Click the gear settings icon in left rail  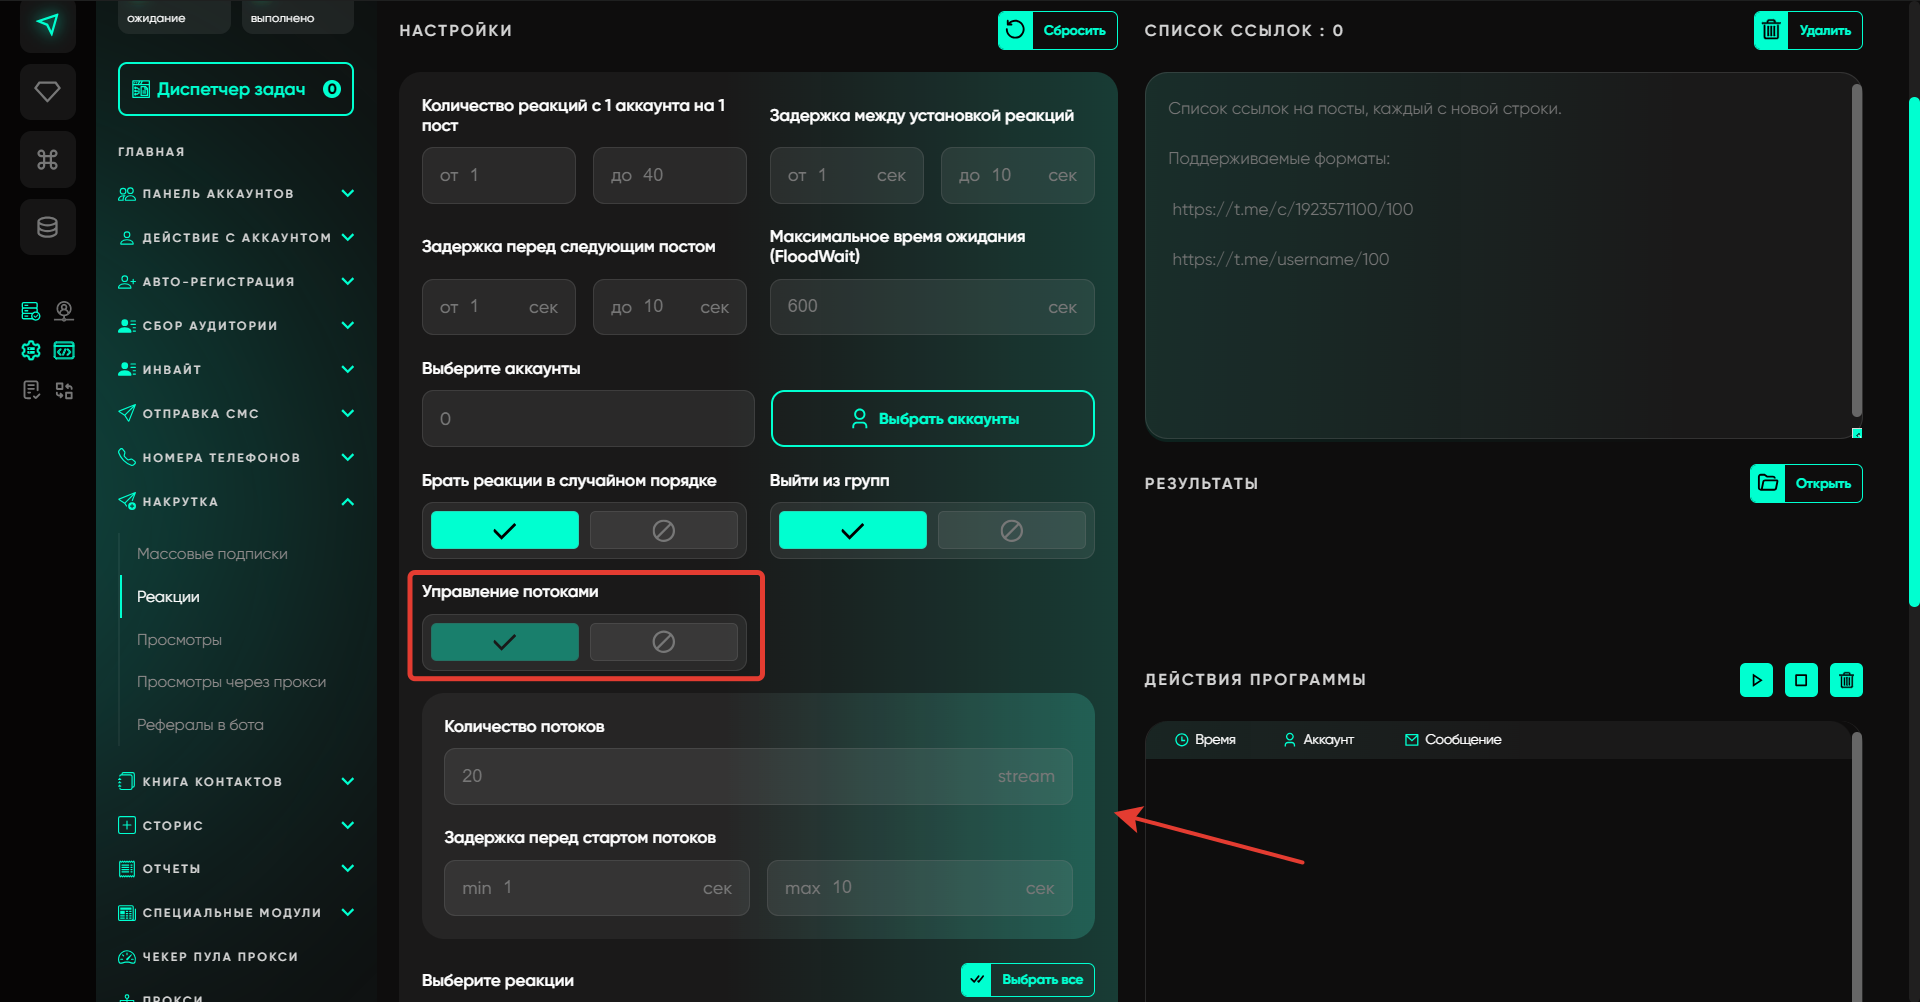[31, 350]
